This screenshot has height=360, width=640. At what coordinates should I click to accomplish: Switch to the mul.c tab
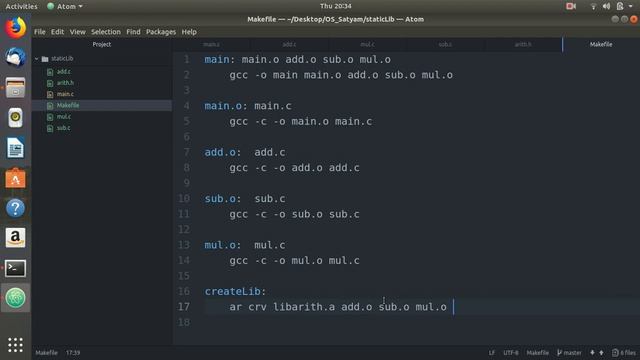click(x=367, y=44)
